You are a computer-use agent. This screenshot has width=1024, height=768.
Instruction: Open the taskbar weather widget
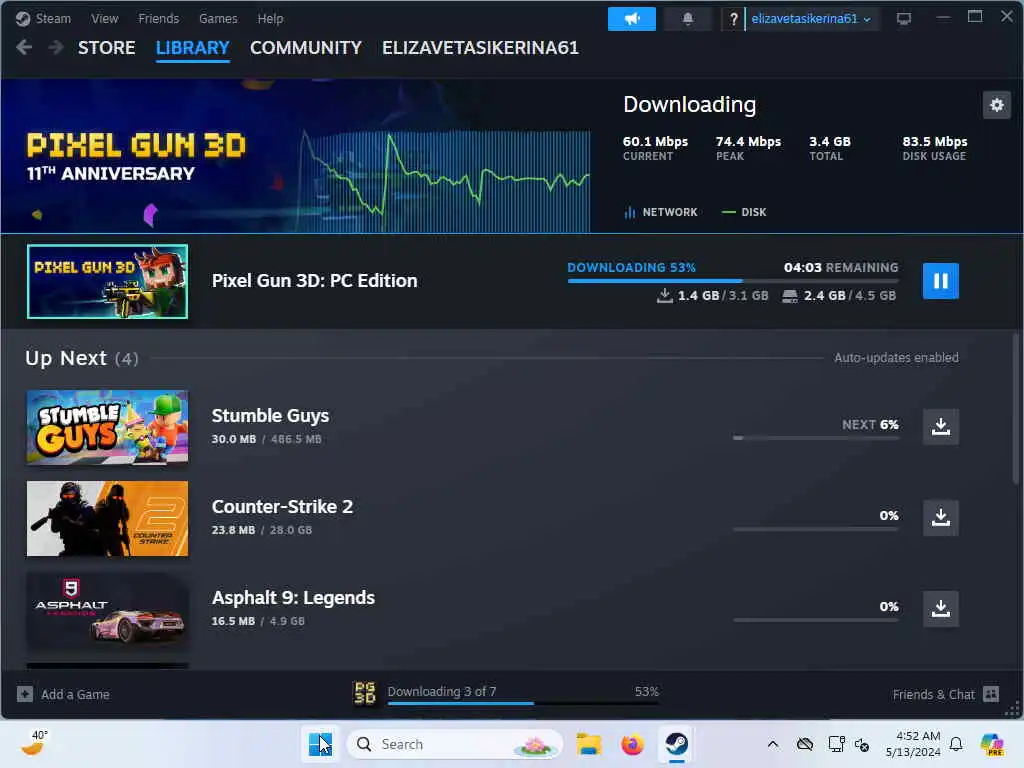[x=36, y=744]
